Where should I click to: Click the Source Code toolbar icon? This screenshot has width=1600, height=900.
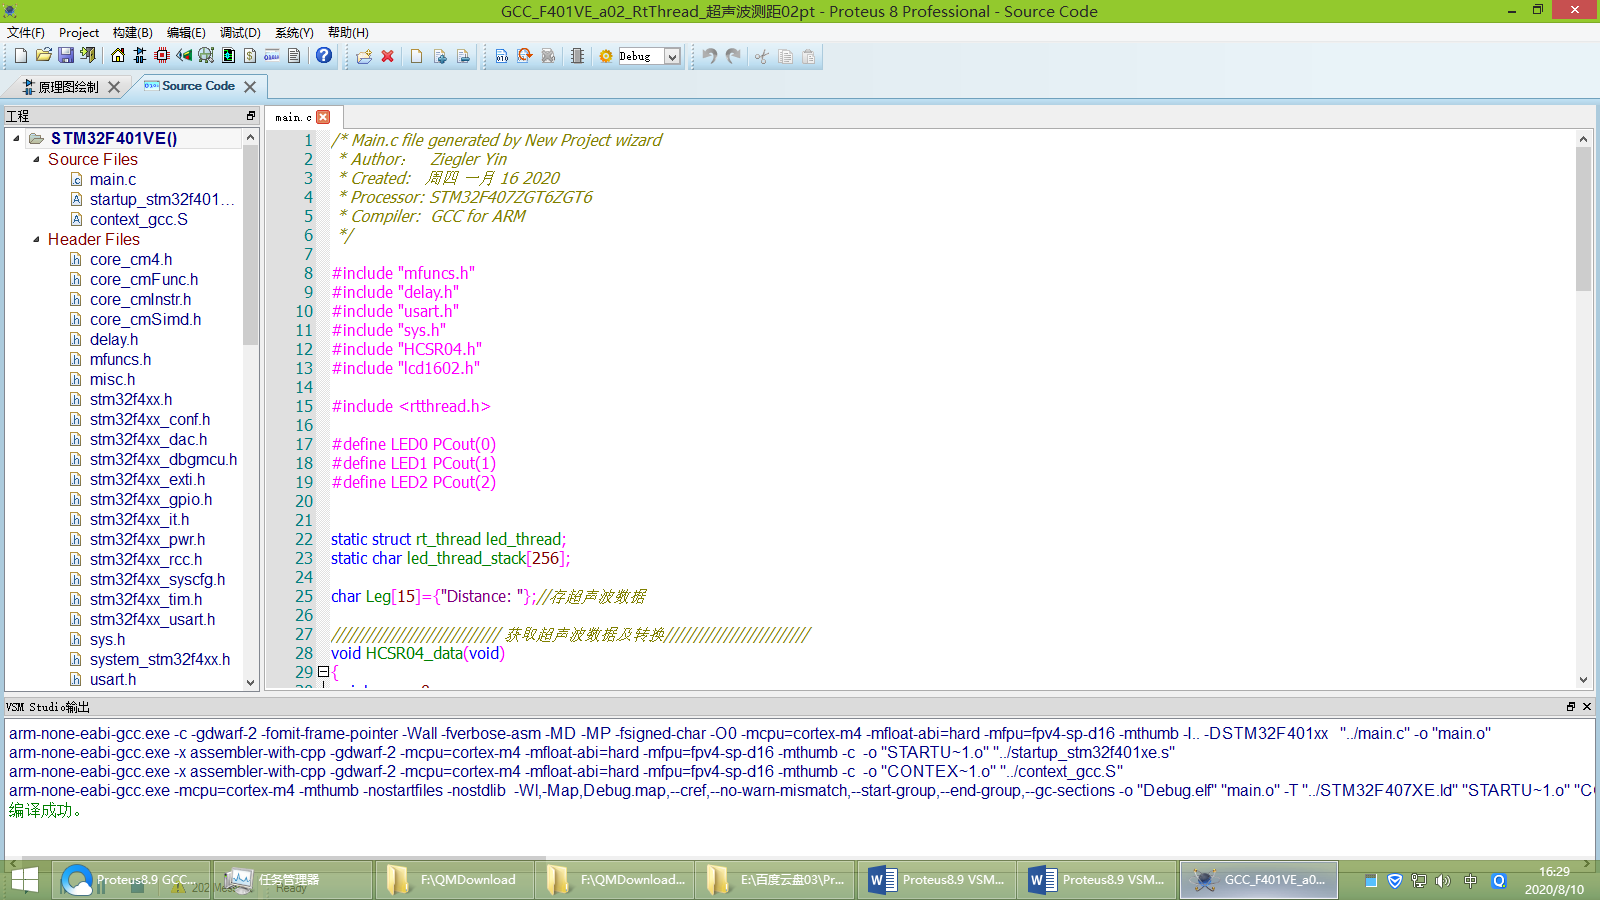click(x=272, y=56)
